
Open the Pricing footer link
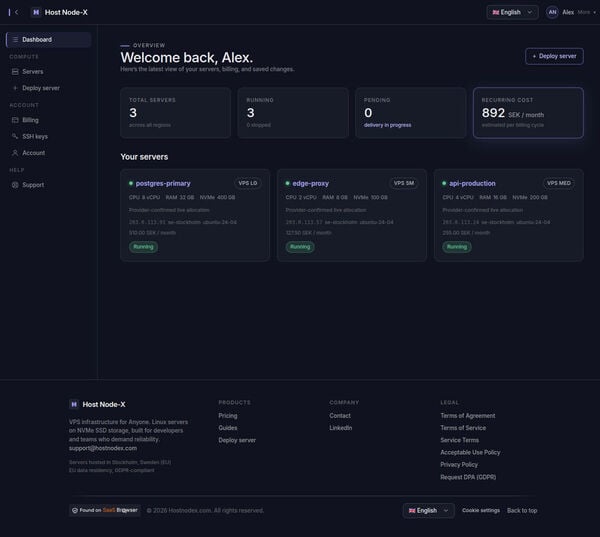[228, 416]
